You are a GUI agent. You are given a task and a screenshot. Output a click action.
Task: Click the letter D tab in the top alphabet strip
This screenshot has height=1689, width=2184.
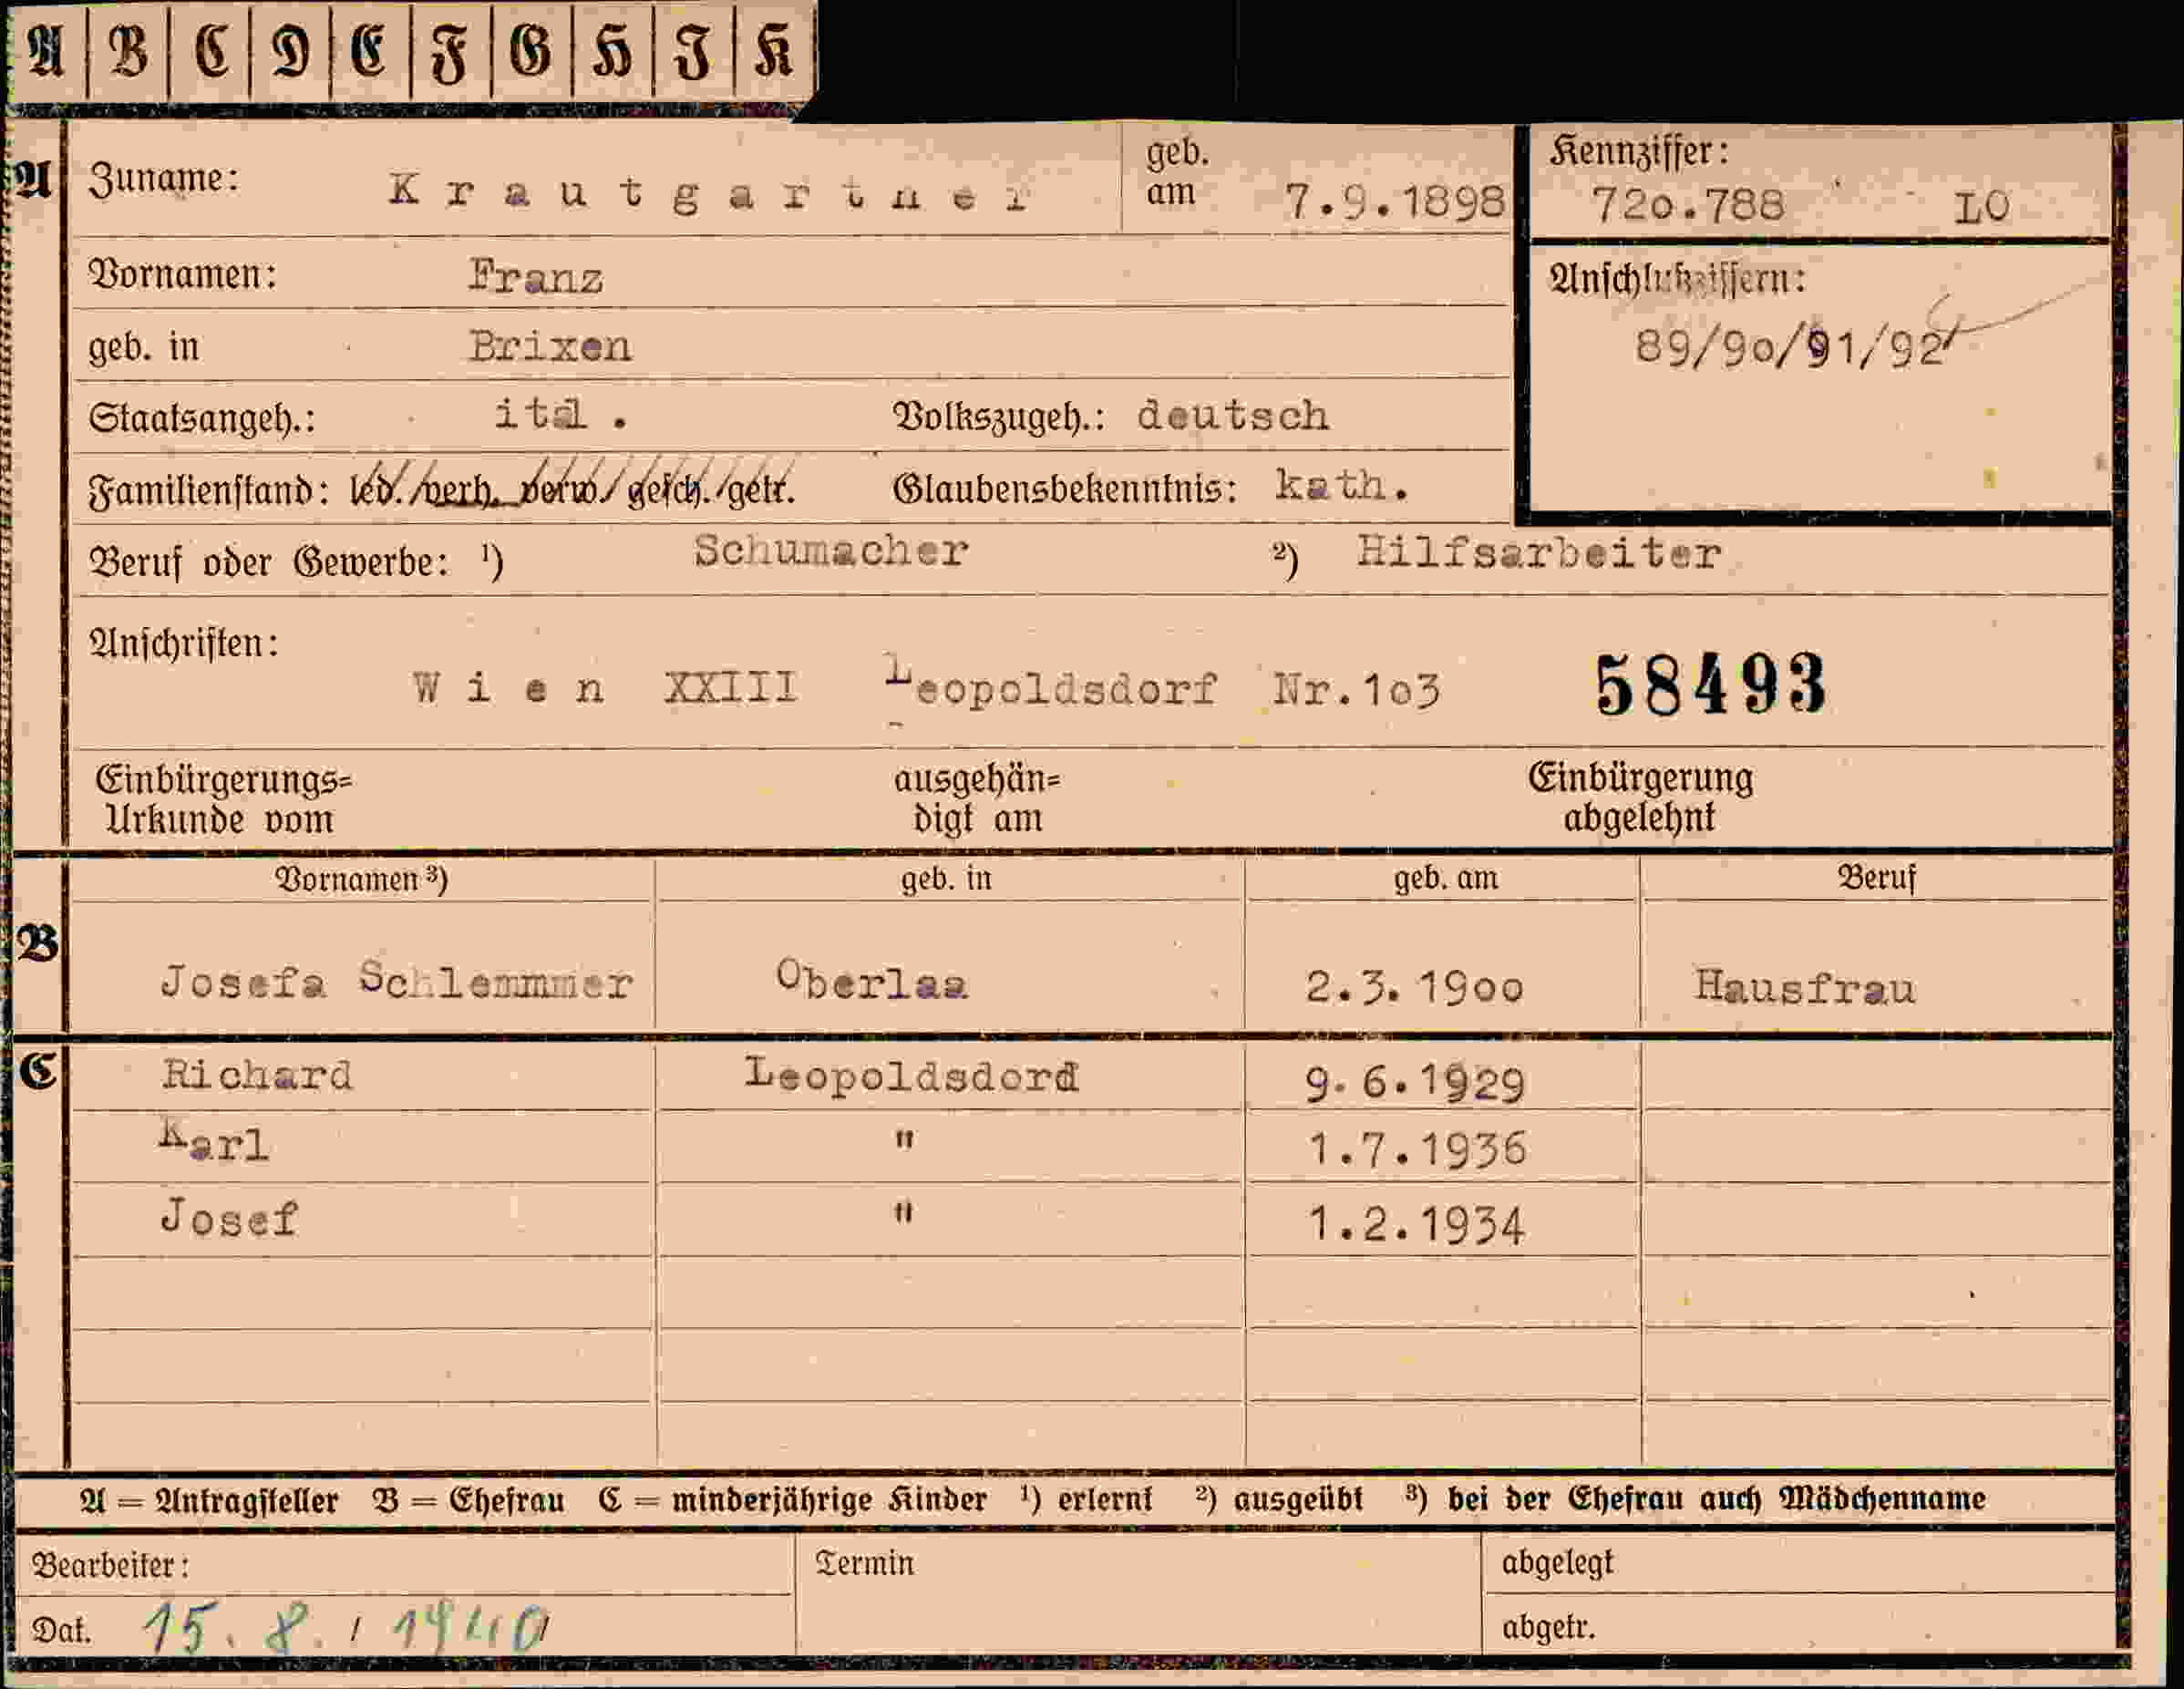pyautogui.click(x=290, y=51)
